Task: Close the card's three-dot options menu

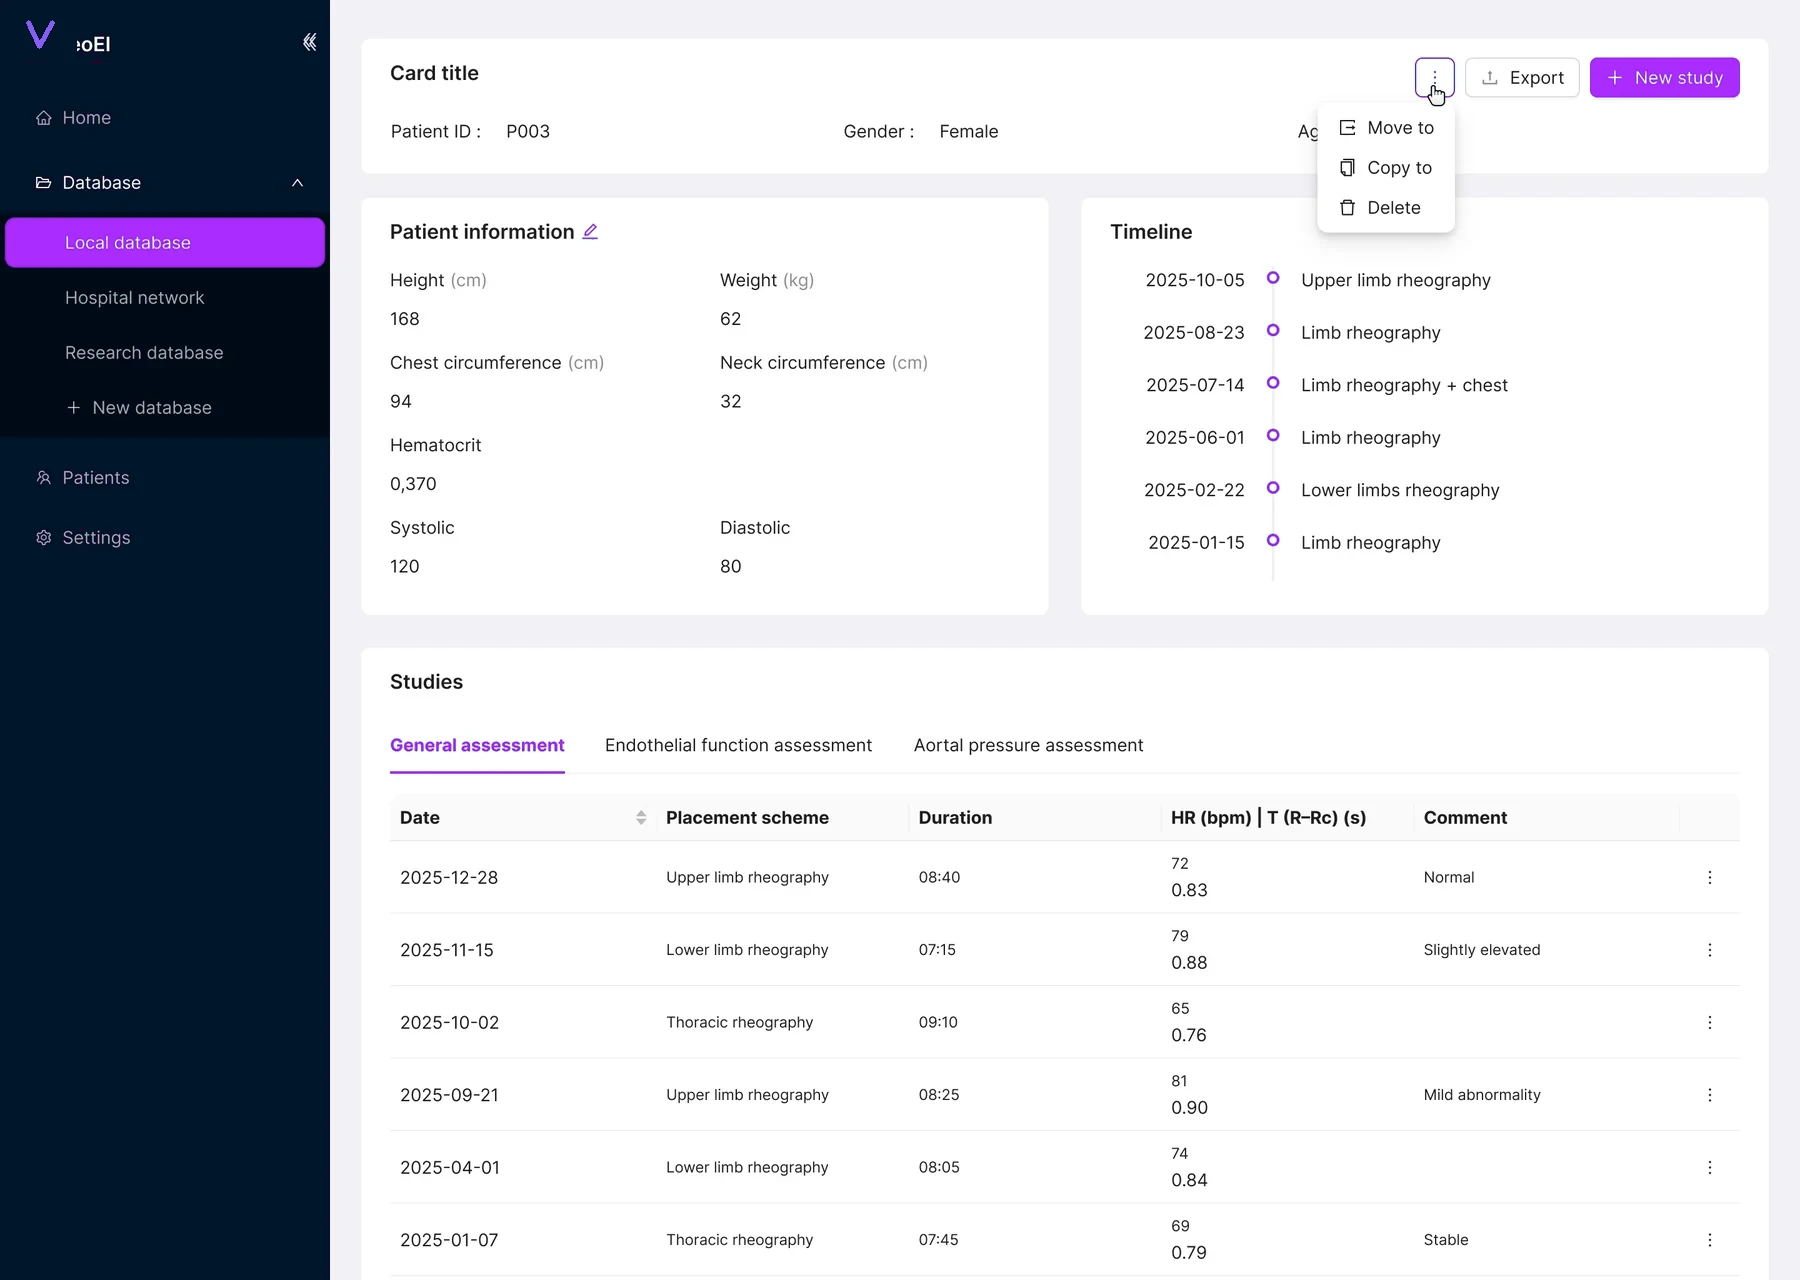Action: 1434,78
